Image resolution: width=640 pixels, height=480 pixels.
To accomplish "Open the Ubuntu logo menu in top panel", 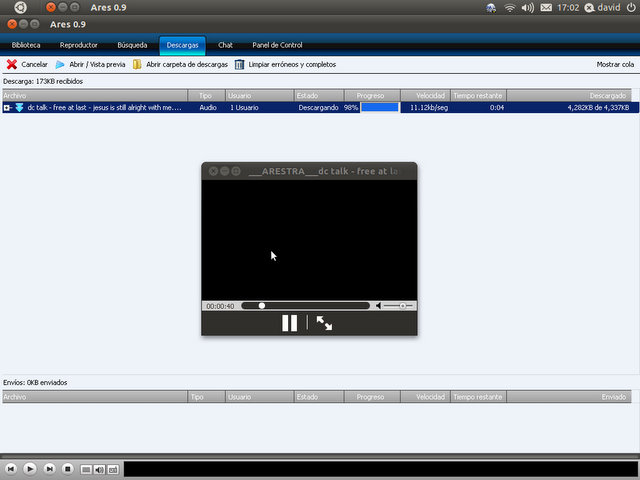I will pos(20,7).
